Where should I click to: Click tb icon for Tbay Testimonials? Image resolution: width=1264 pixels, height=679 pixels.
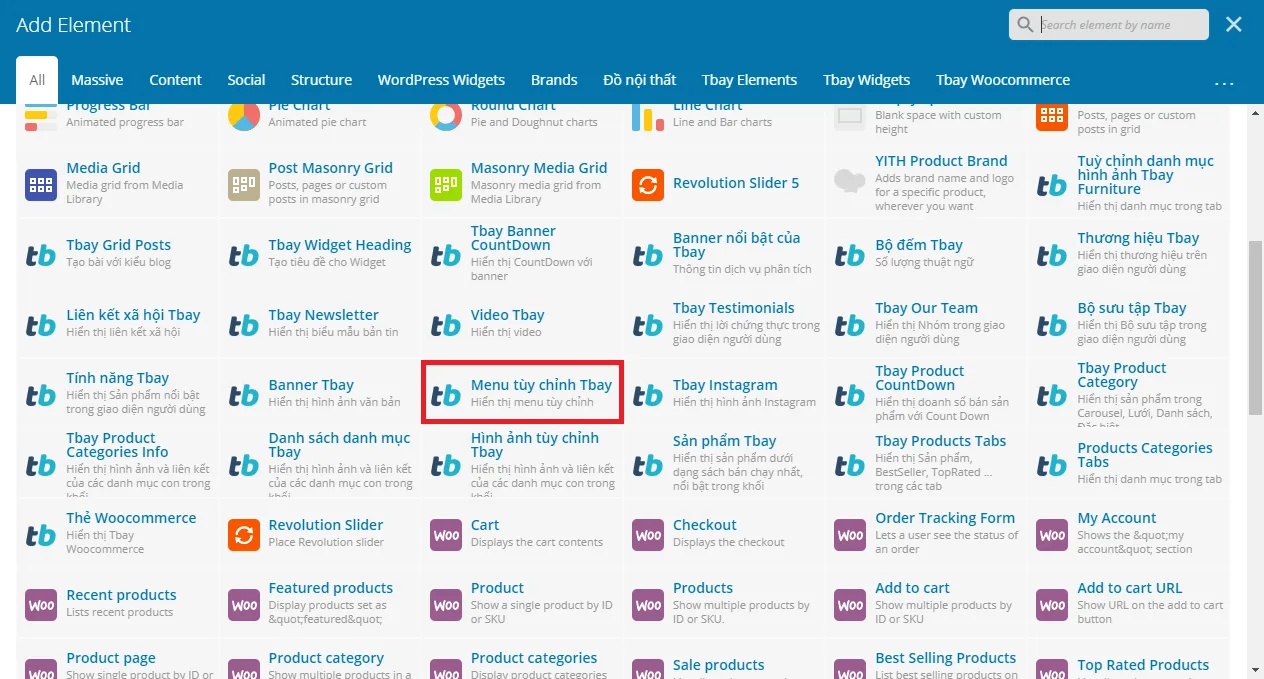[x=648, y=325]
